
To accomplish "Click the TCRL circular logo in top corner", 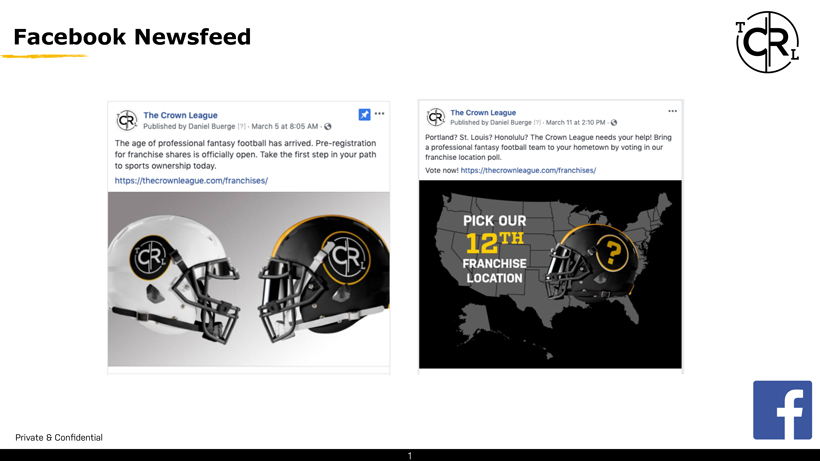I will [767, 42].
